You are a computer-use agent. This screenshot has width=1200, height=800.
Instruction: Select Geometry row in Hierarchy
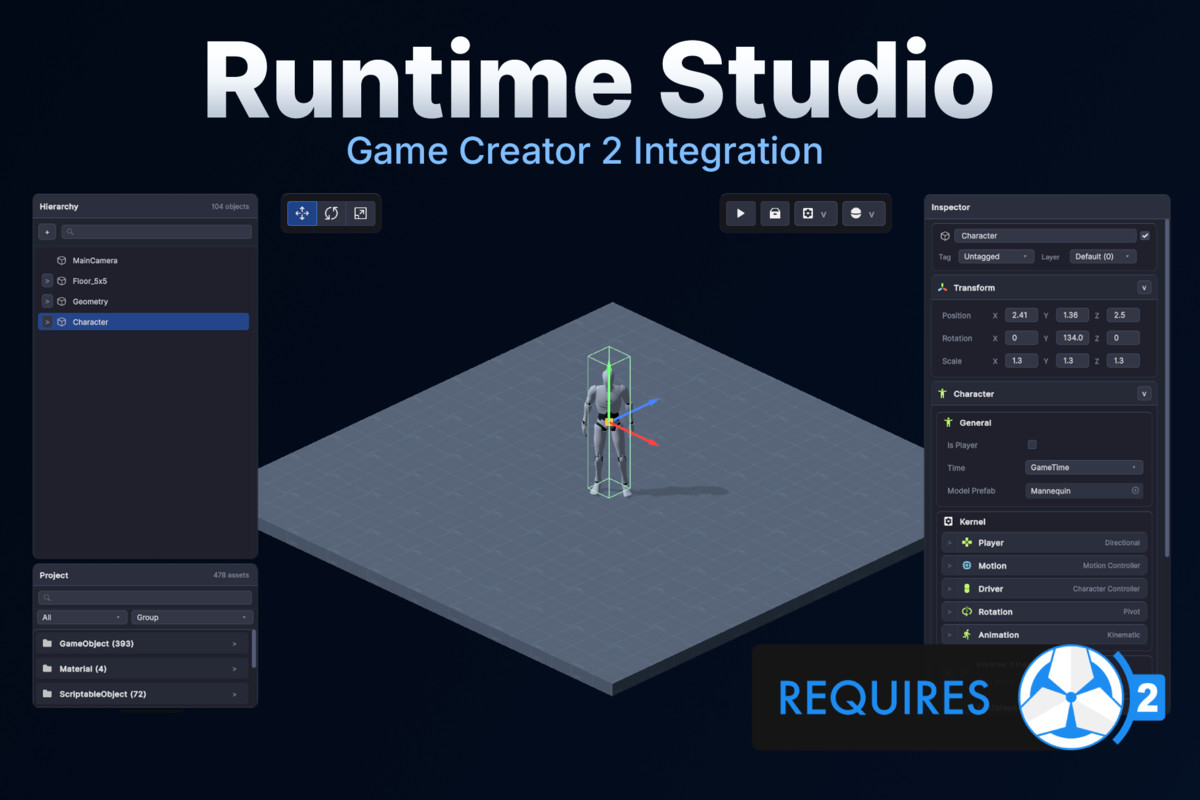coord(143,301)
